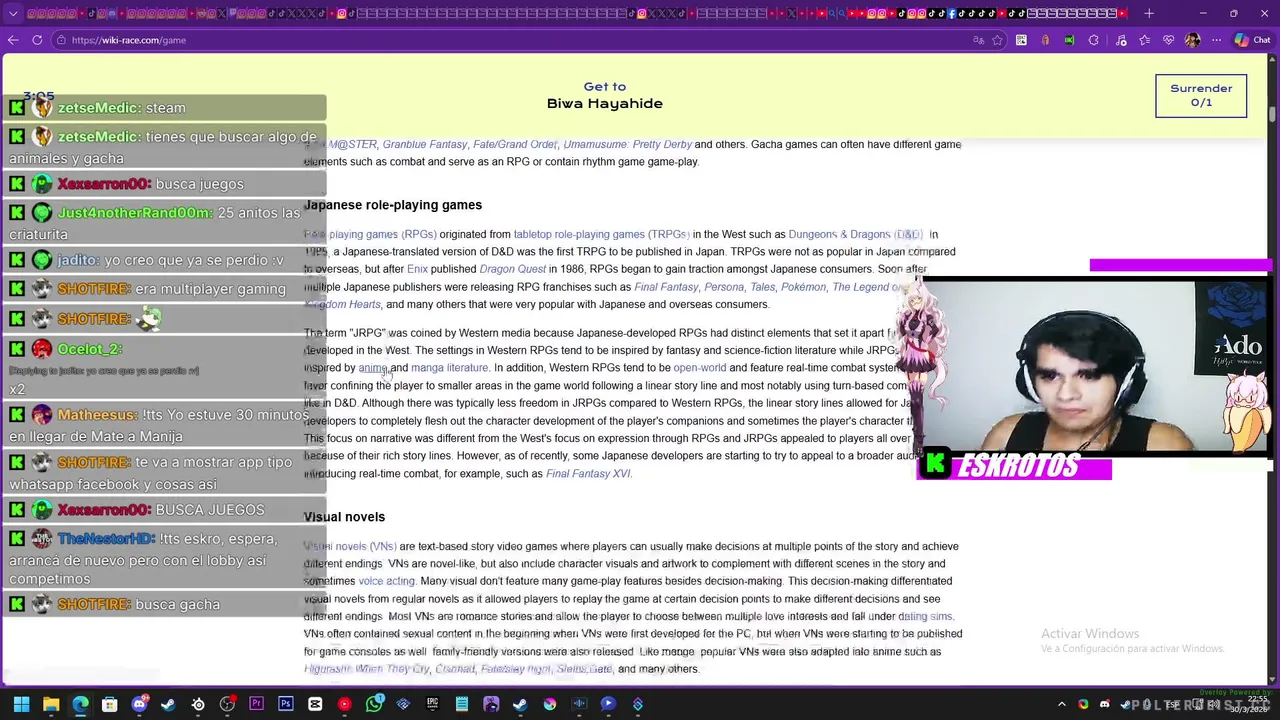The height and width of the screenshot is (720, 1280).
Task: Follow the Final Fantasy XVI link
Action: [x=588, y=474]
